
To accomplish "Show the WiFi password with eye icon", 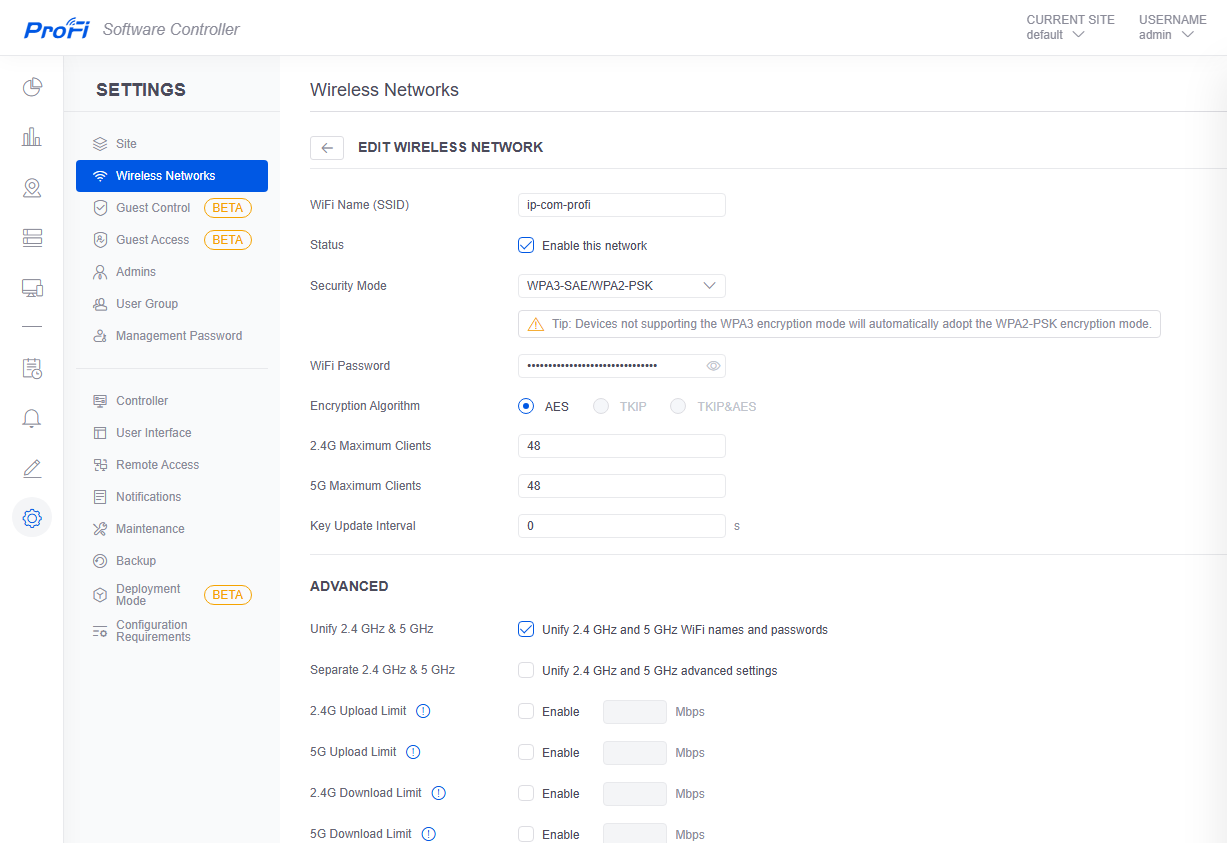I will tap(713, 366).
